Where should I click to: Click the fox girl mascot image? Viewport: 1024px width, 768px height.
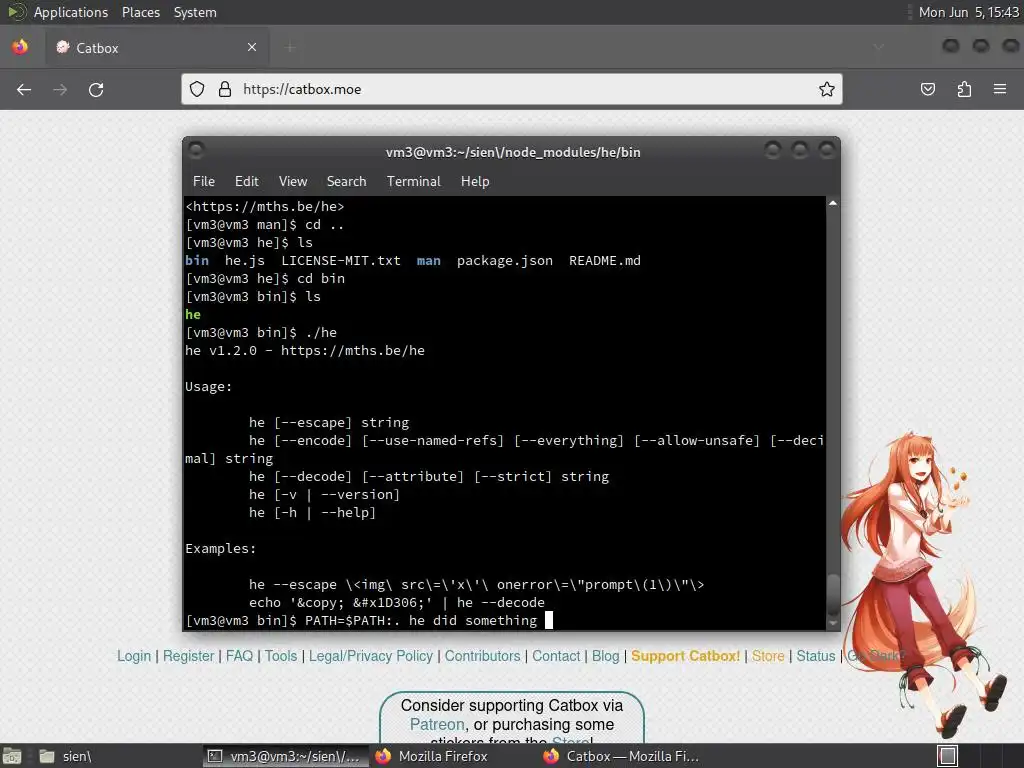click(920, 583)
